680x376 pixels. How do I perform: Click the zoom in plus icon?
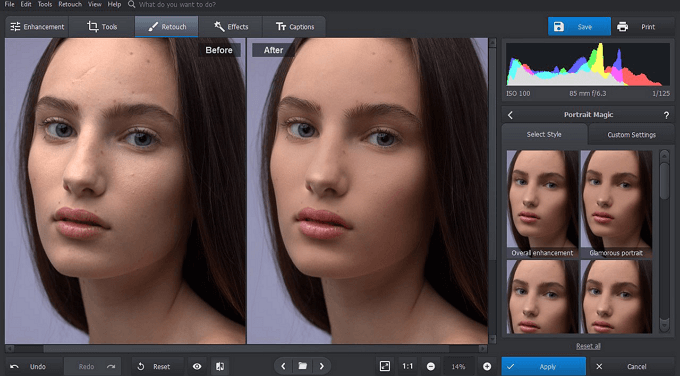click(487, 366)
